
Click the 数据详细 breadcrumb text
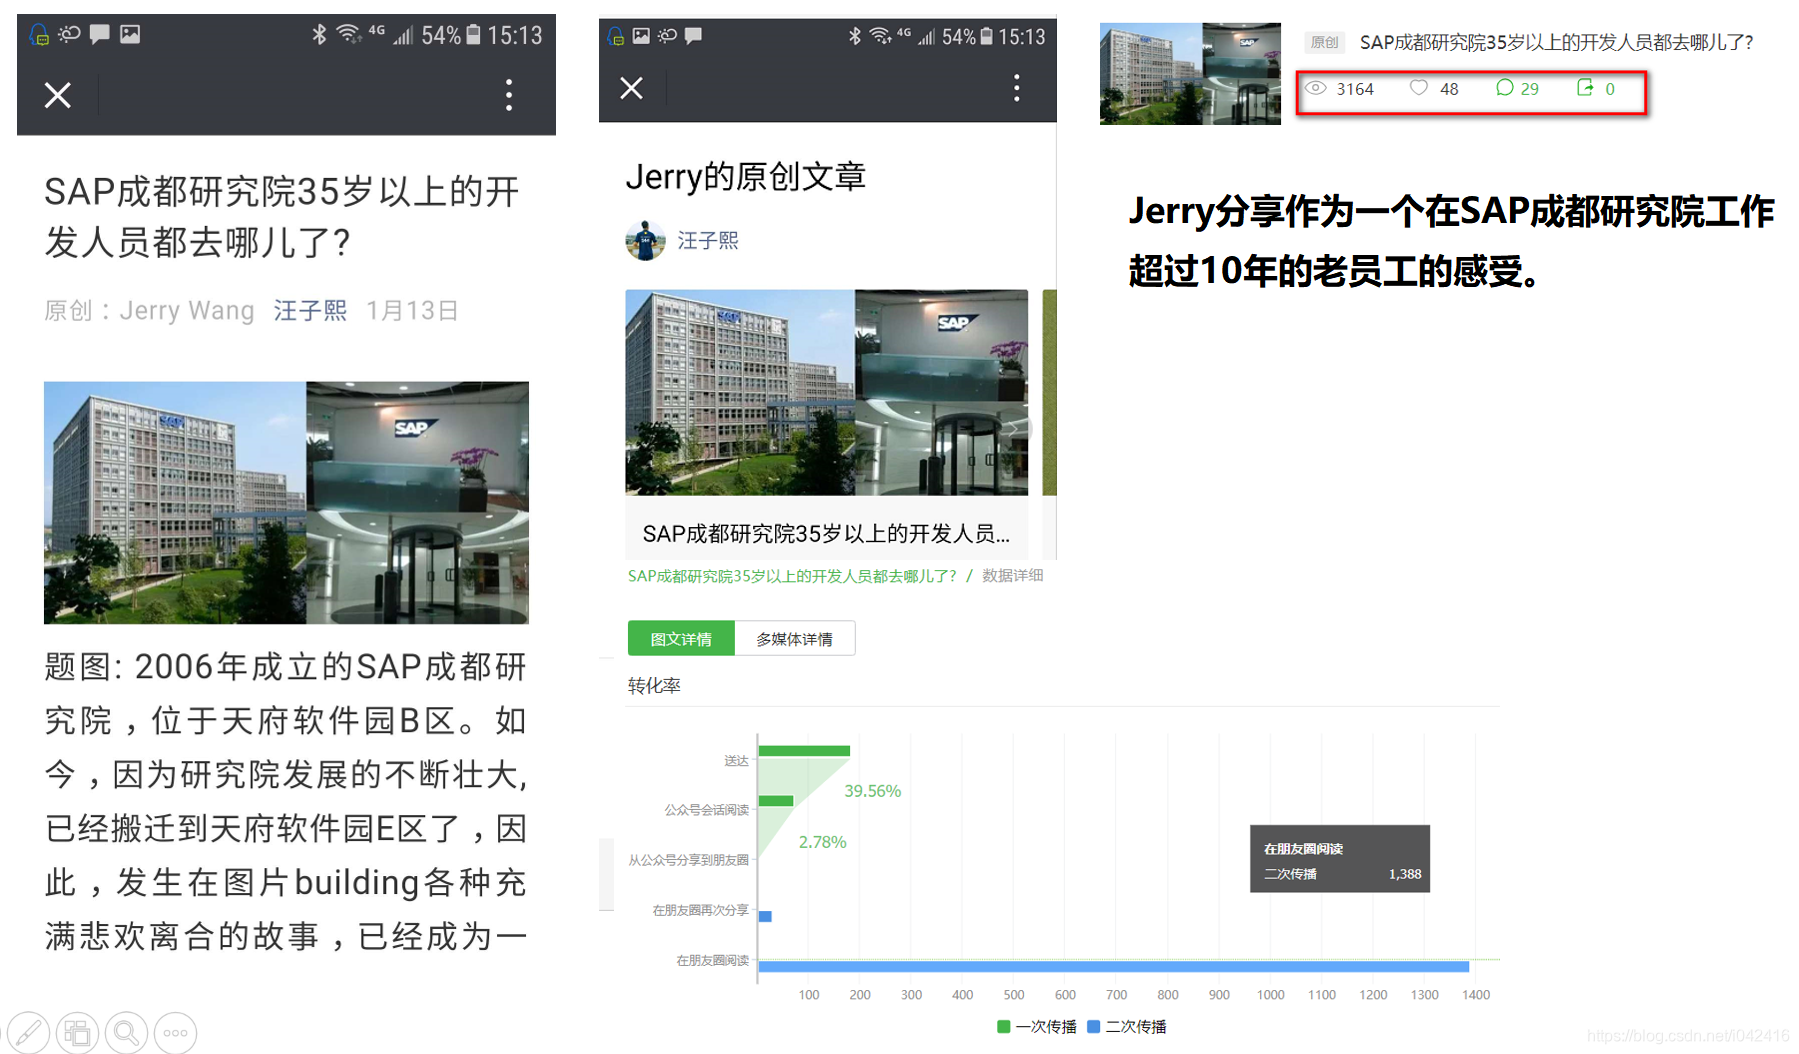[x=1012, y=575]
